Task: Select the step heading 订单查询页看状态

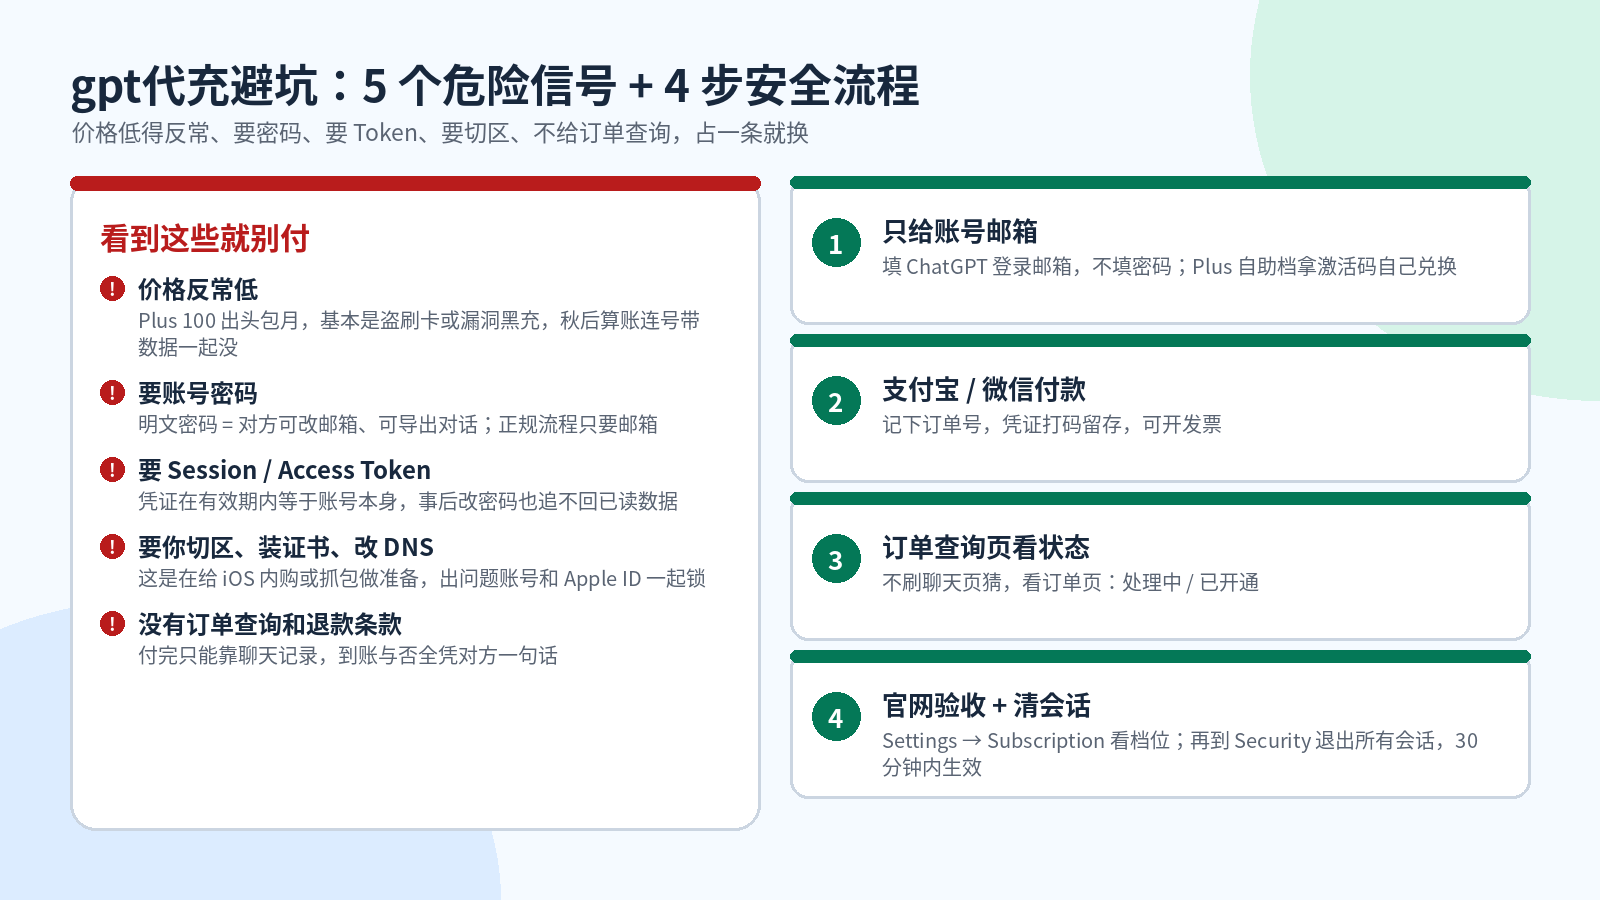Action: click(986, 548)
